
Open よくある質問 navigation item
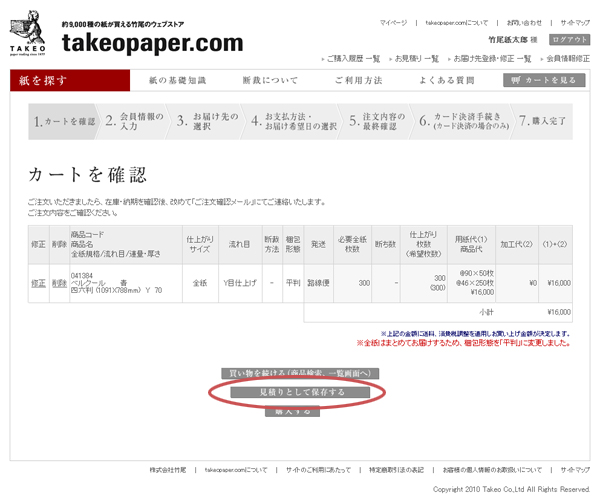click(446, 80)
